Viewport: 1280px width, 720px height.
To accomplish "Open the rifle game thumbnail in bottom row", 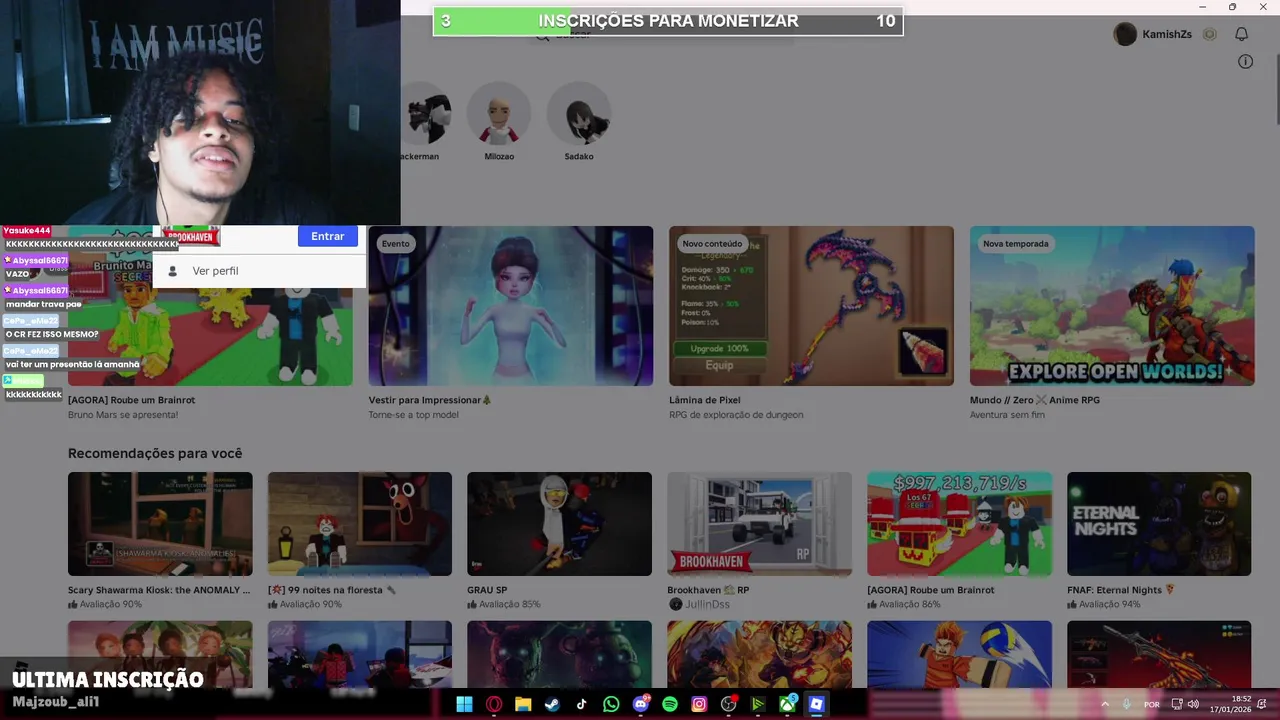I will [1159, 654].
